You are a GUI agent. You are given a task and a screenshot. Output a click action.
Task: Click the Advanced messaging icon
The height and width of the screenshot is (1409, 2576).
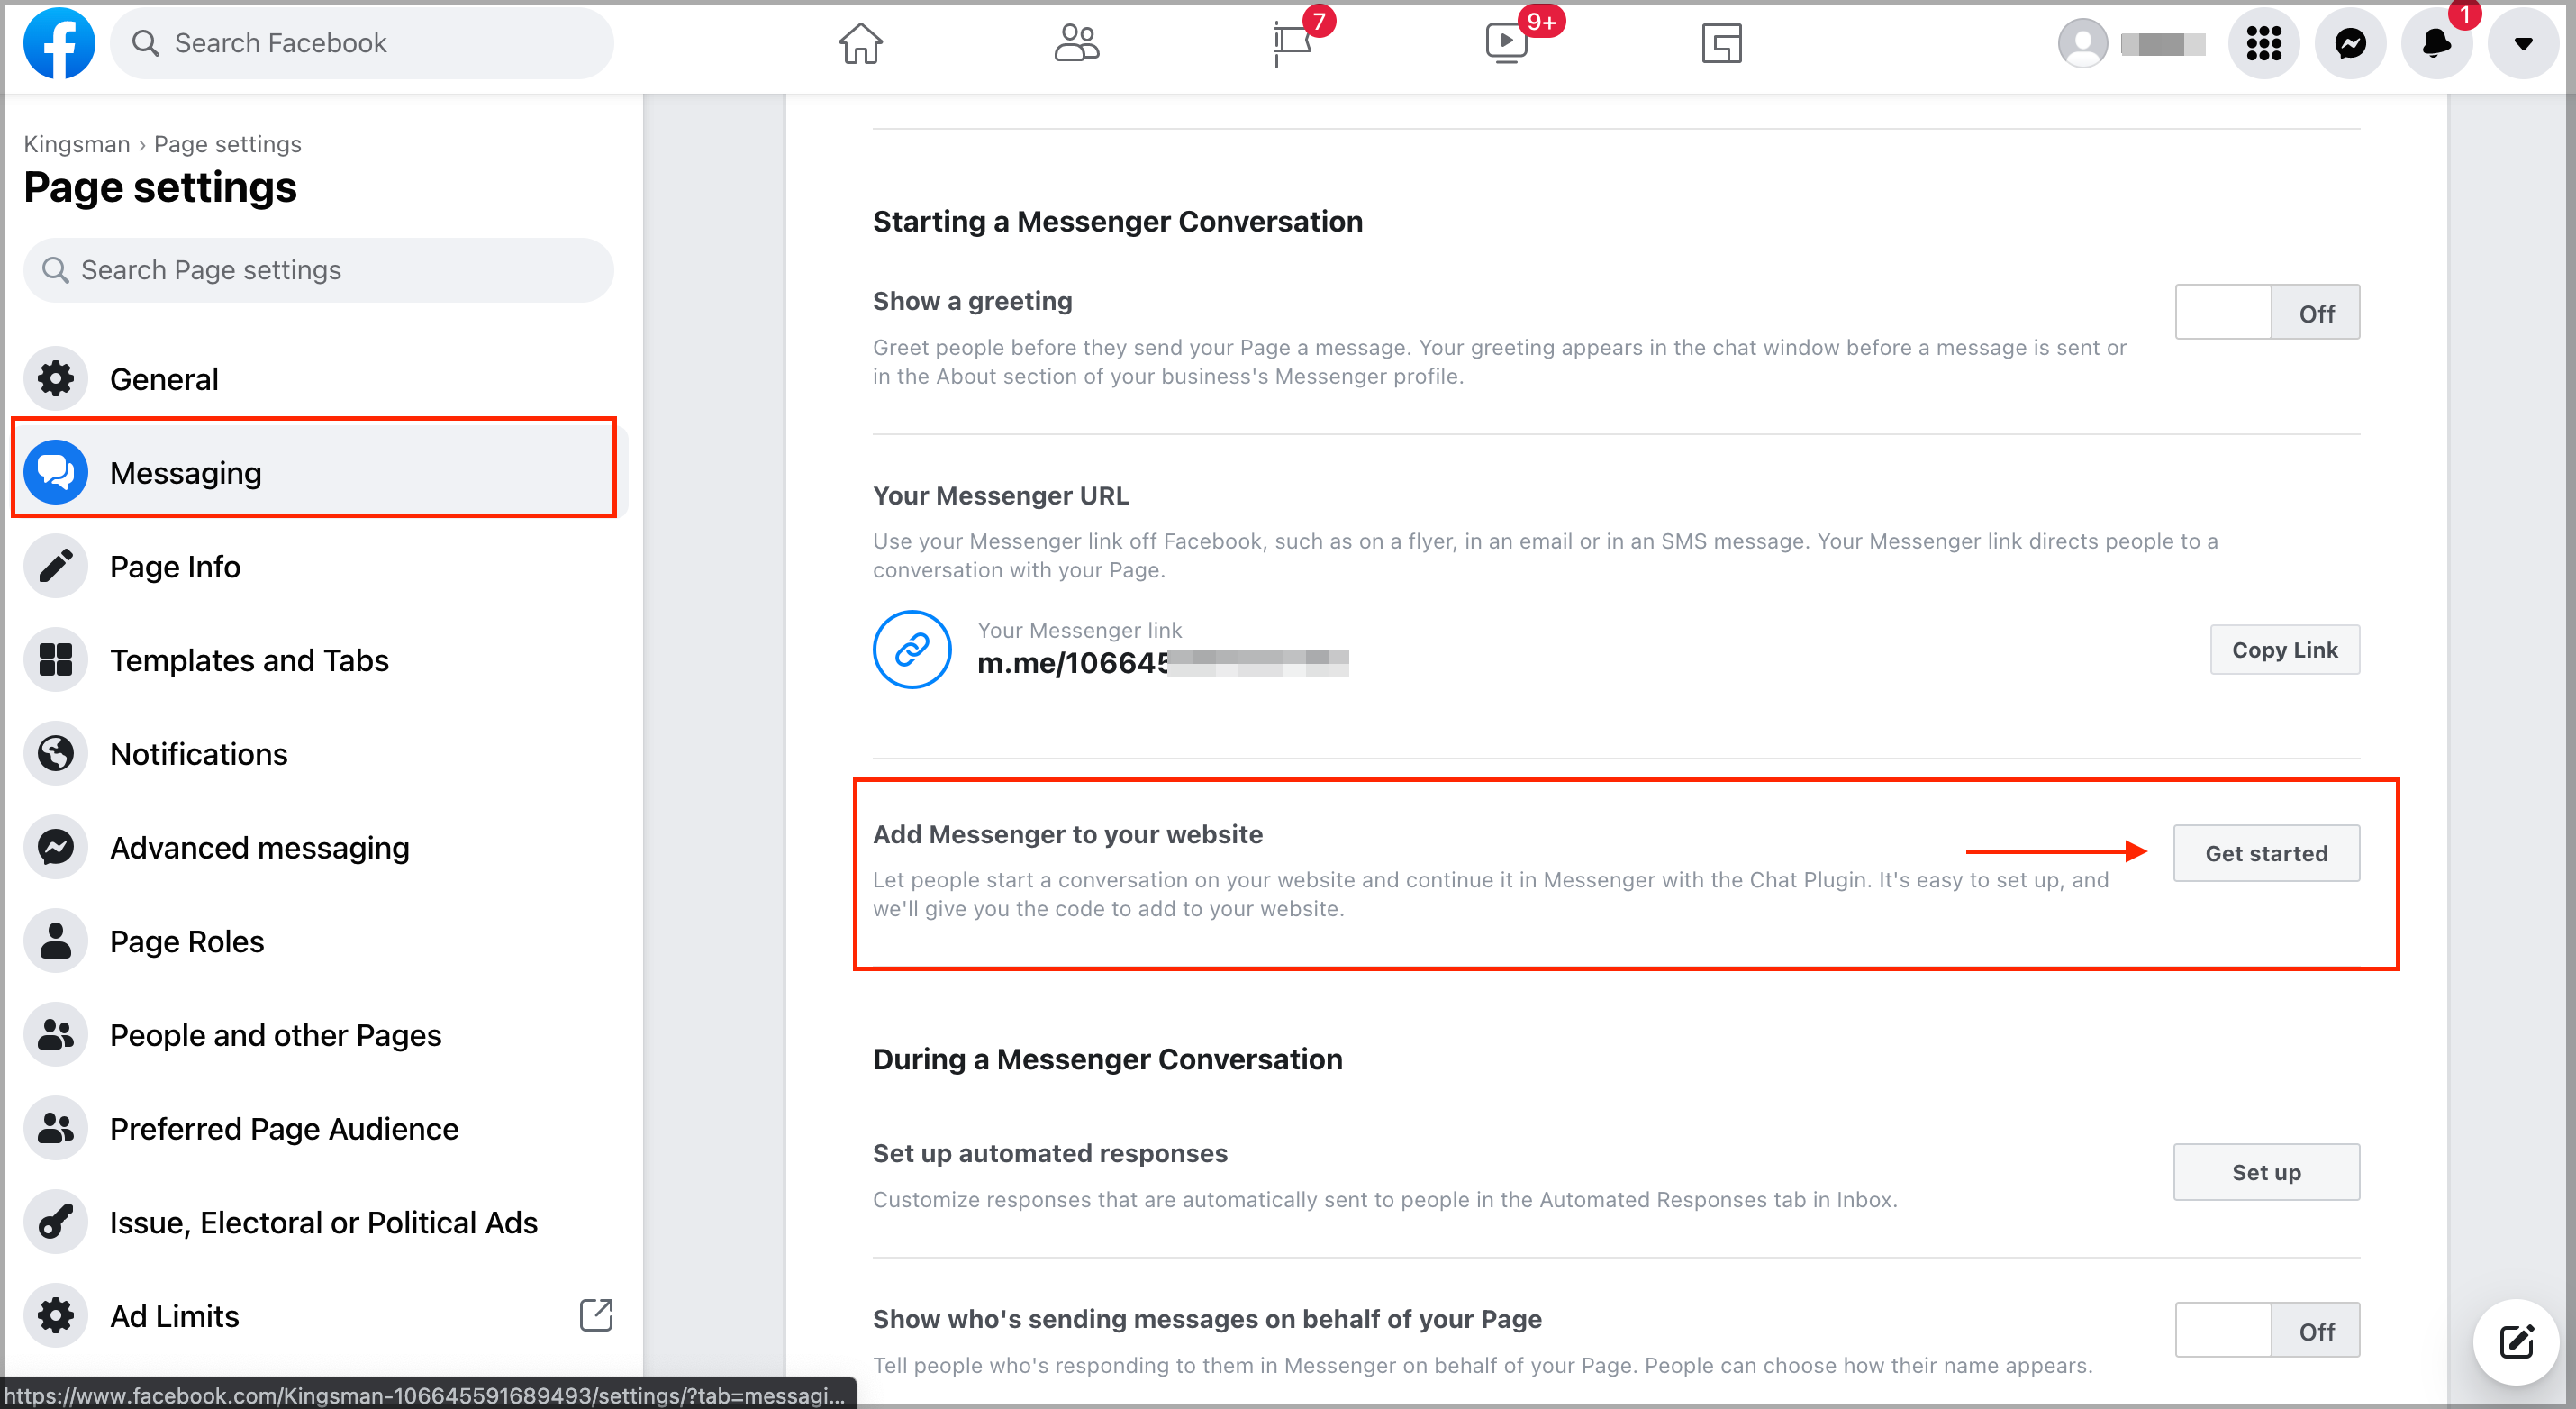tap(56, 847)
